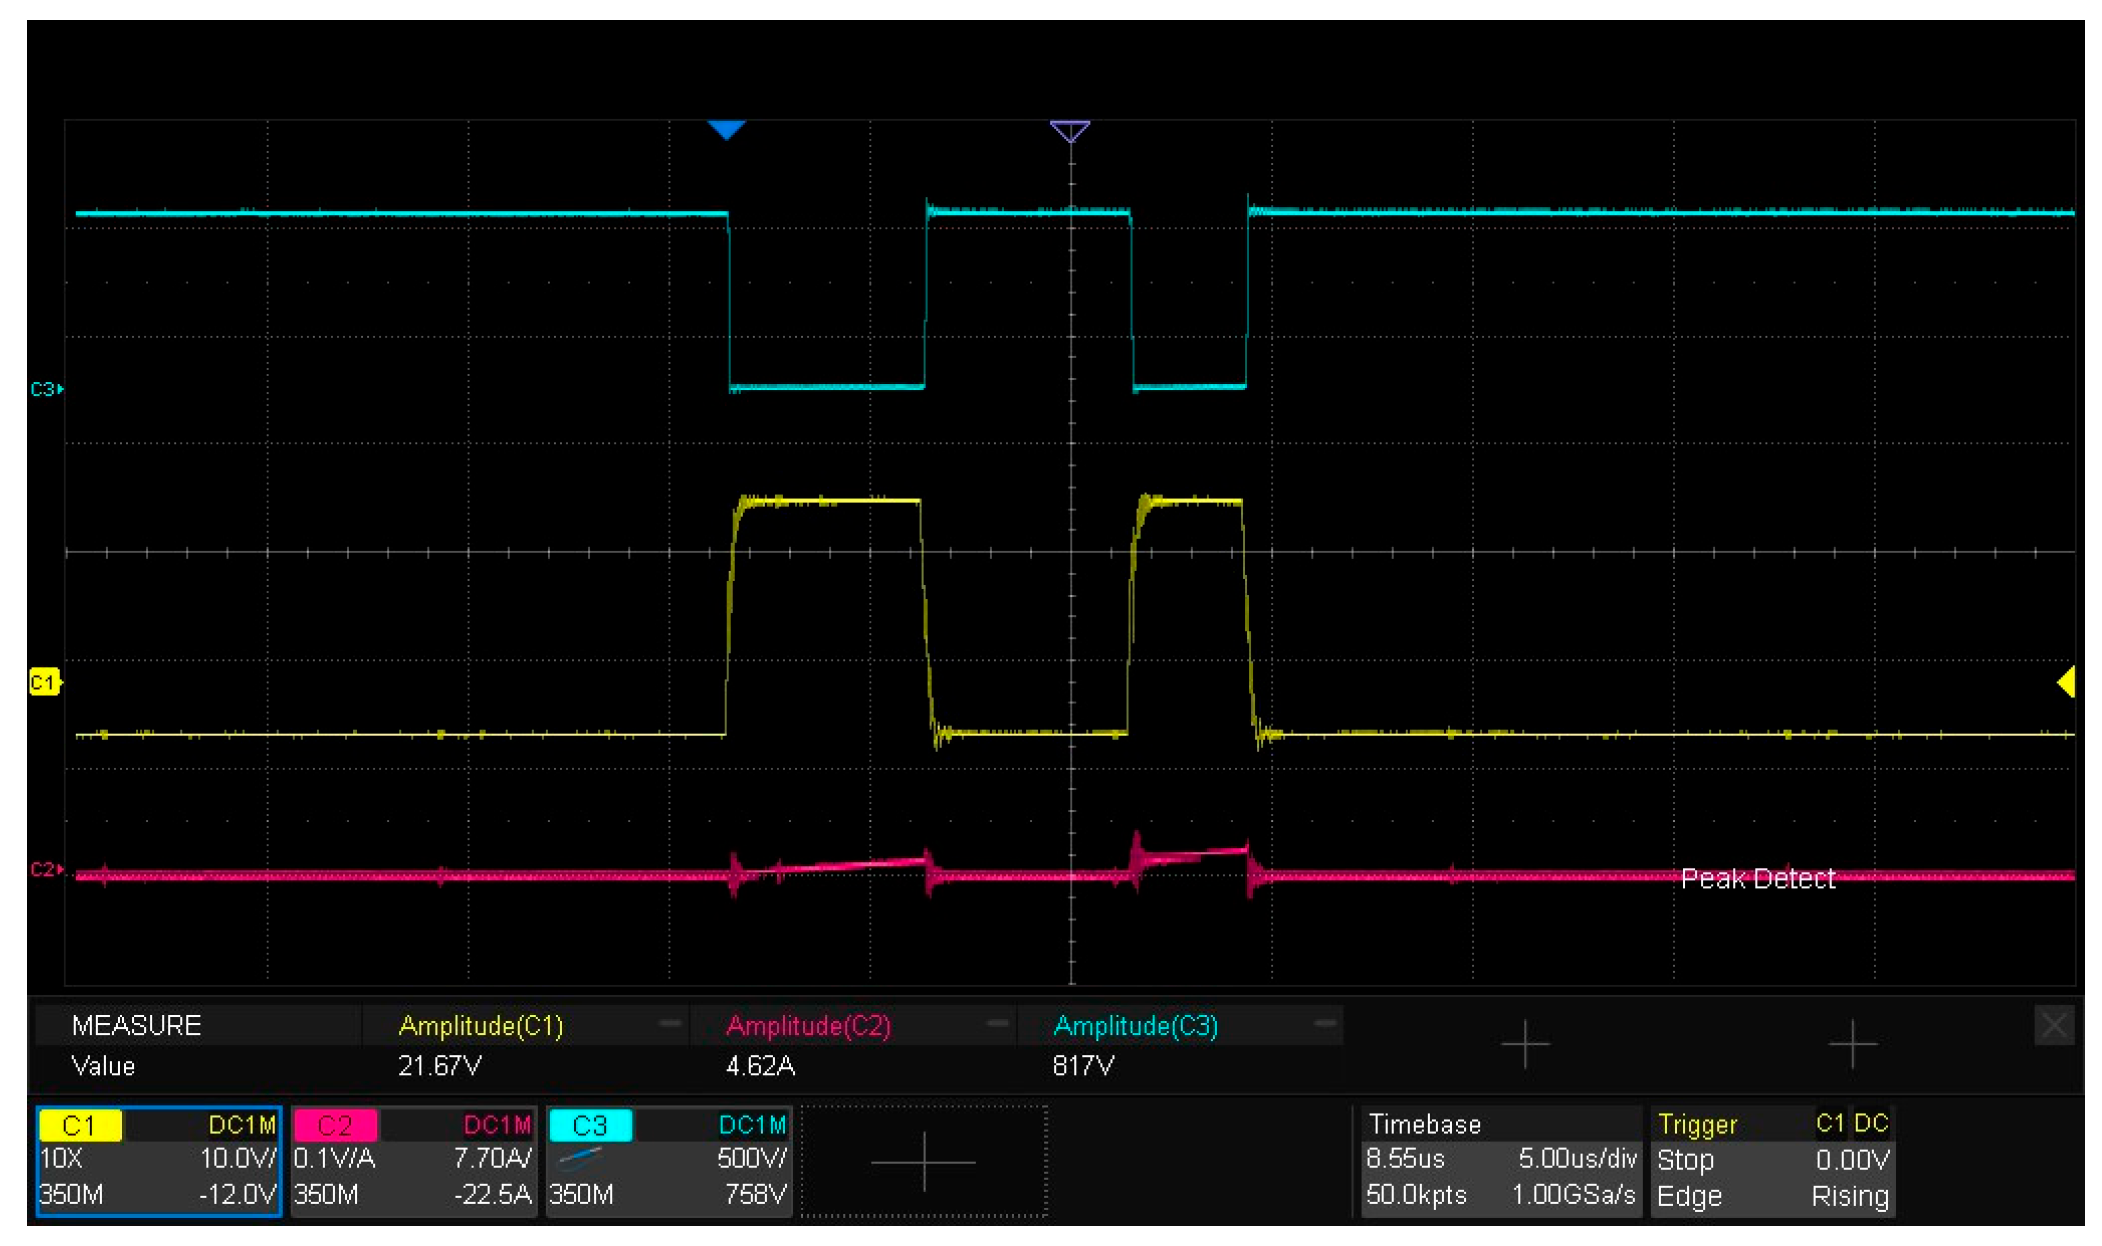Remove the Amplitude(C2) measurement with minus icon
This screenshot has height=1246, width=2102.
997,1023
